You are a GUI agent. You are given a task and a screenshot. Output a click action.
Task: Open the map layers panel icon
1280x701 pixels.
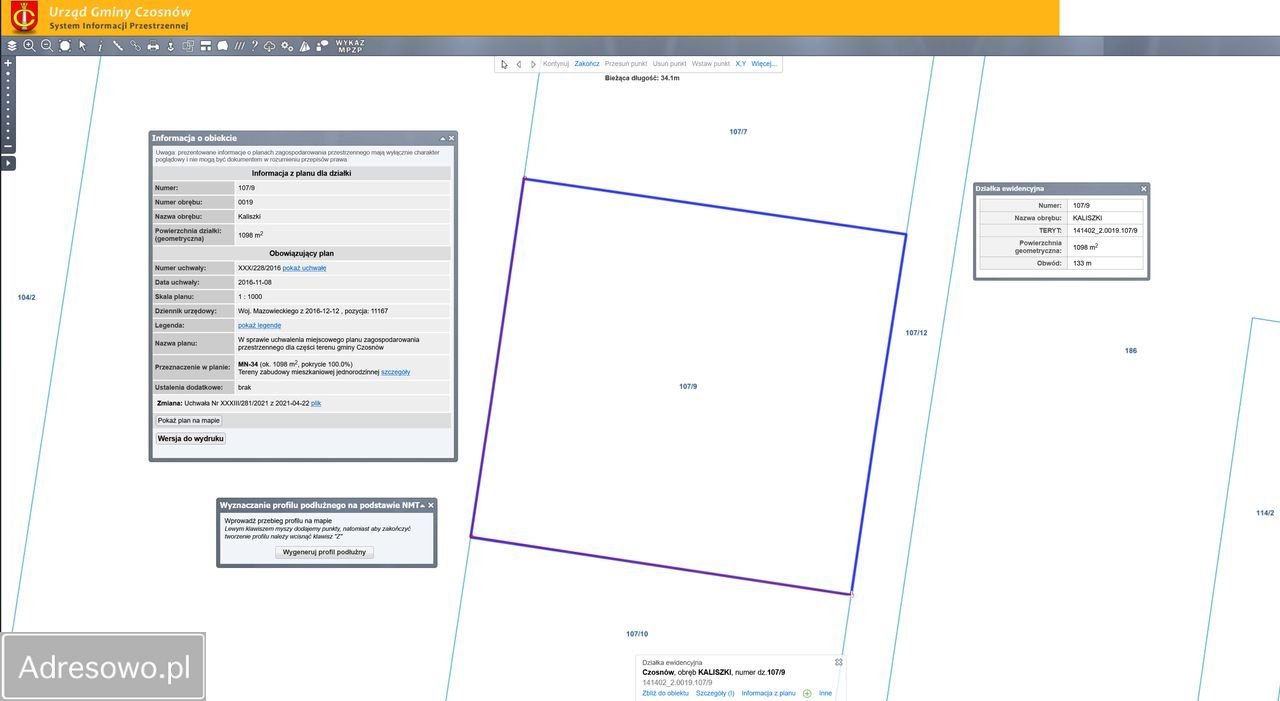12,46
